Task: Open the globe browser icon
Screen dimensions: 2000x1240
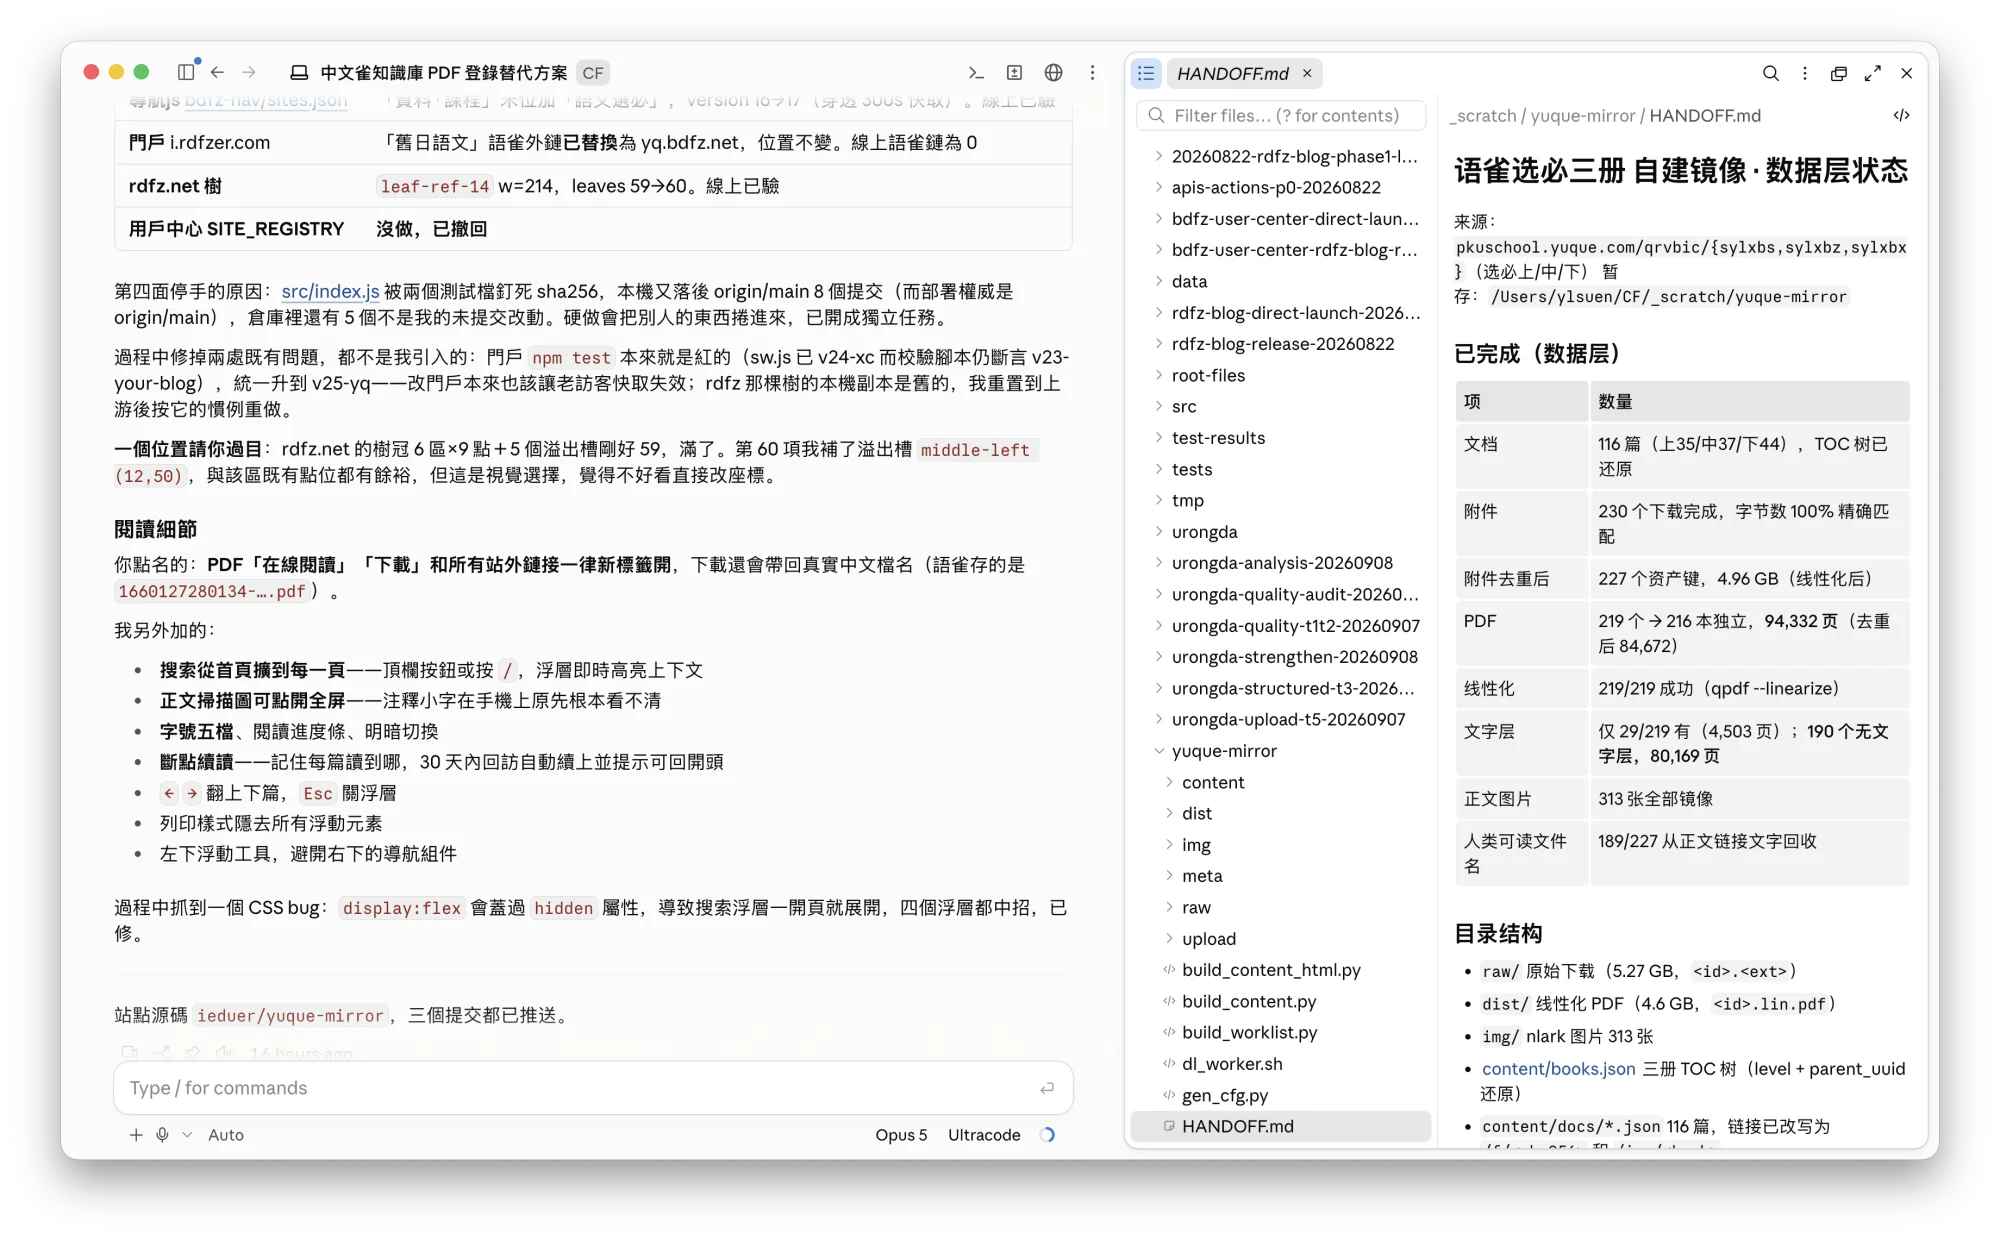Action: tap(1053, 72)
